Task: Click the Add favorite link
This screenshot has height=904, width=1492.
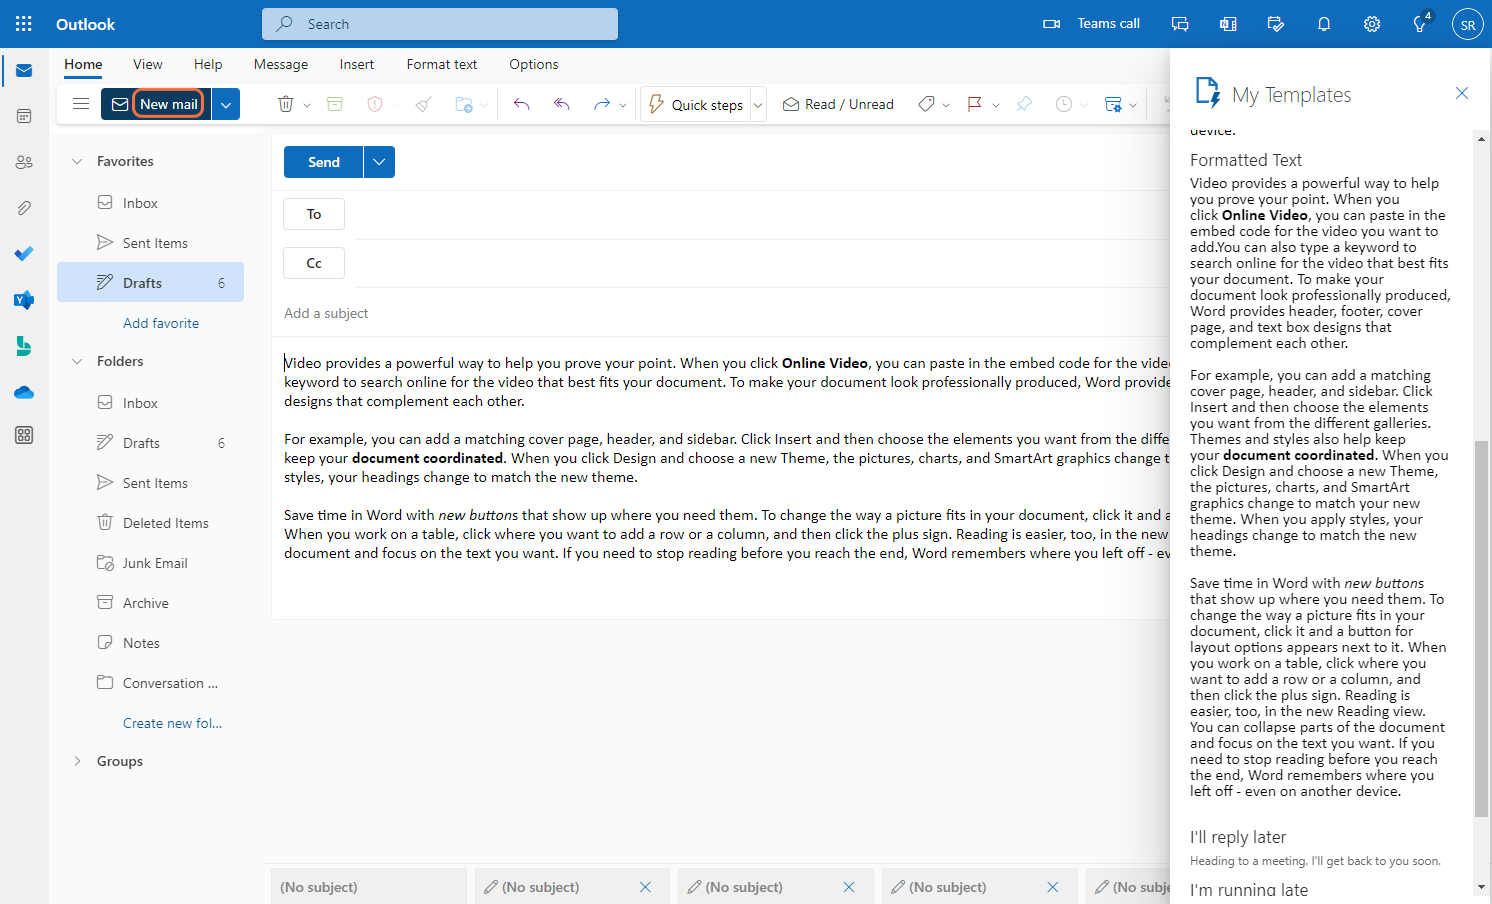Action: (x=161, y=323)
